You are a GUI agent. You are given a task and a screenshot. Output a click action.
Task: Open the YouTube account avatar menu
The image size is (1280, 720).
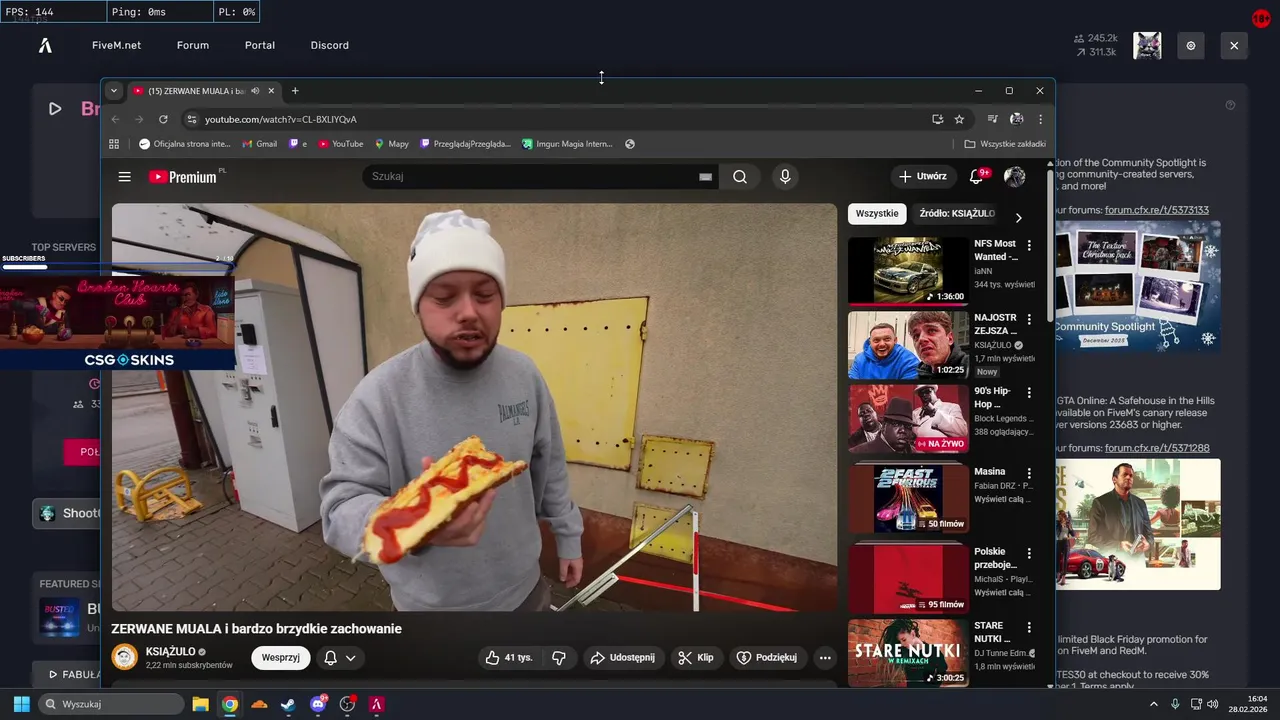[1015, 177]
